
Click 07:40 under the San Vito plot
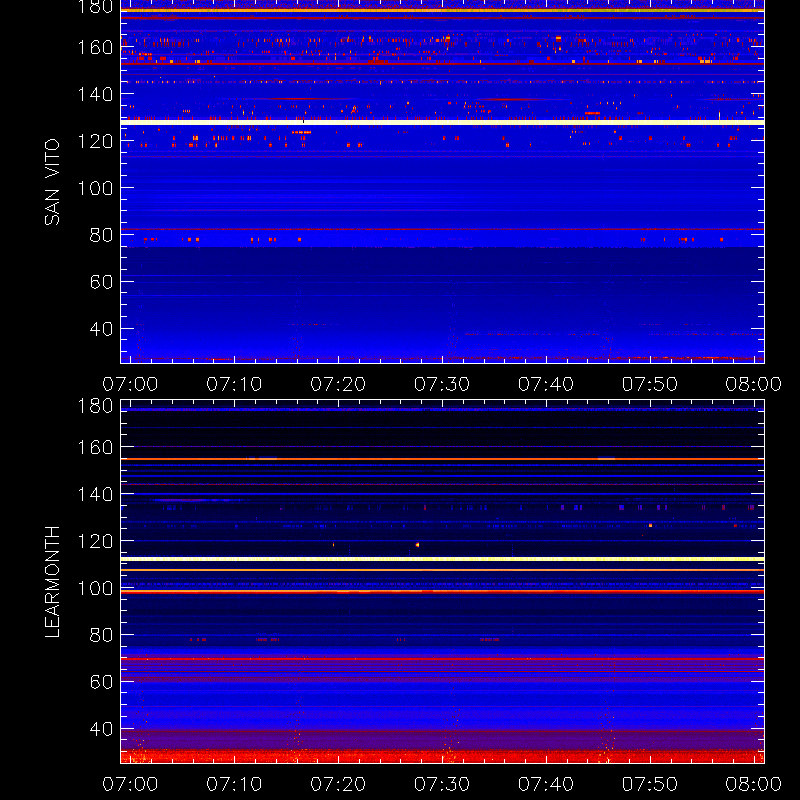coord(546,384)
